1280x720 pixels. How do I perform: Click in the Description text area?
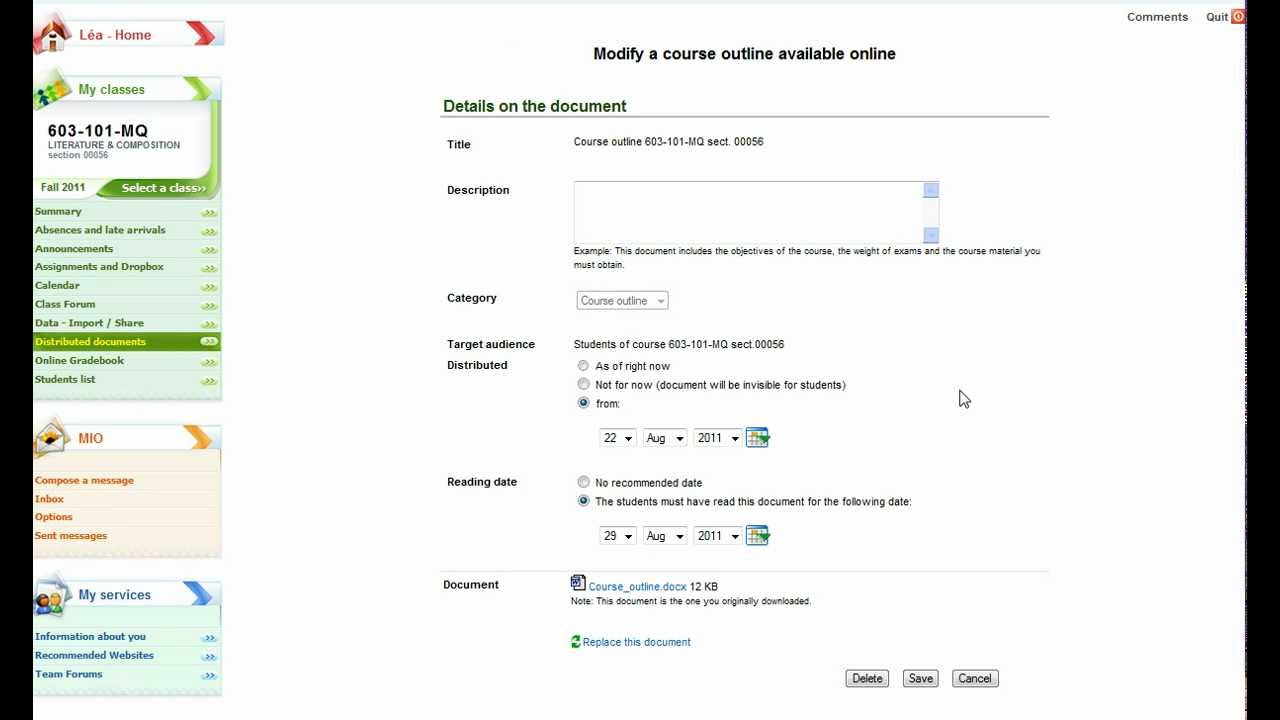[x=748, y=212]
